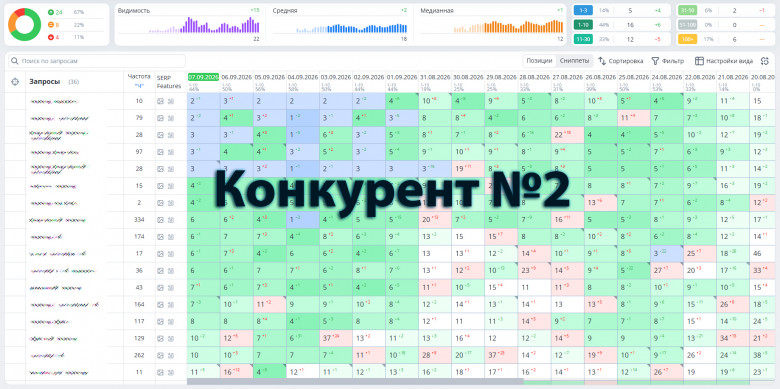Viewport: 780px width, 389px height.
Task: Click the second SERP icon in frequency 174 row
Action: [171, 237]
